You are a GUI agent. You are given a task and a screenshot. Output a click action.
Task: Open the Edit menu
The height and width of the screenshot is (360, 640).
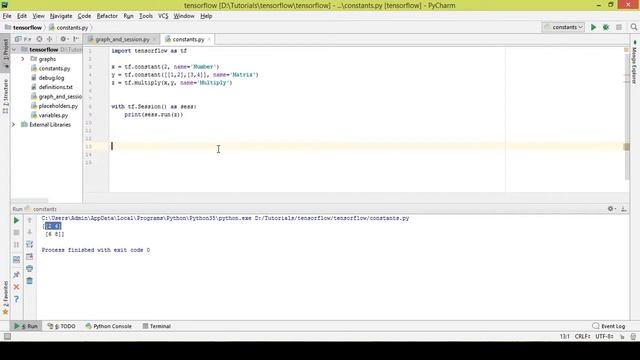tap(22, 16)
